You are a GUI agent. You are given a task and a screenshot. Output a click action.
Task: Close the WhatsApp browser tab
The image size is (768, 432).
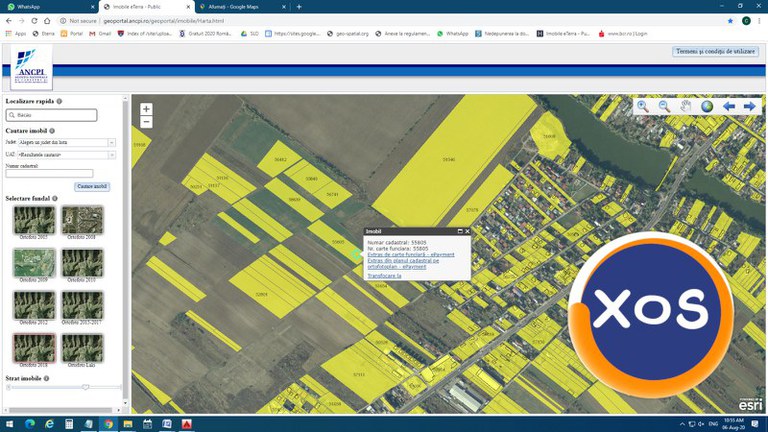point(93,7)
